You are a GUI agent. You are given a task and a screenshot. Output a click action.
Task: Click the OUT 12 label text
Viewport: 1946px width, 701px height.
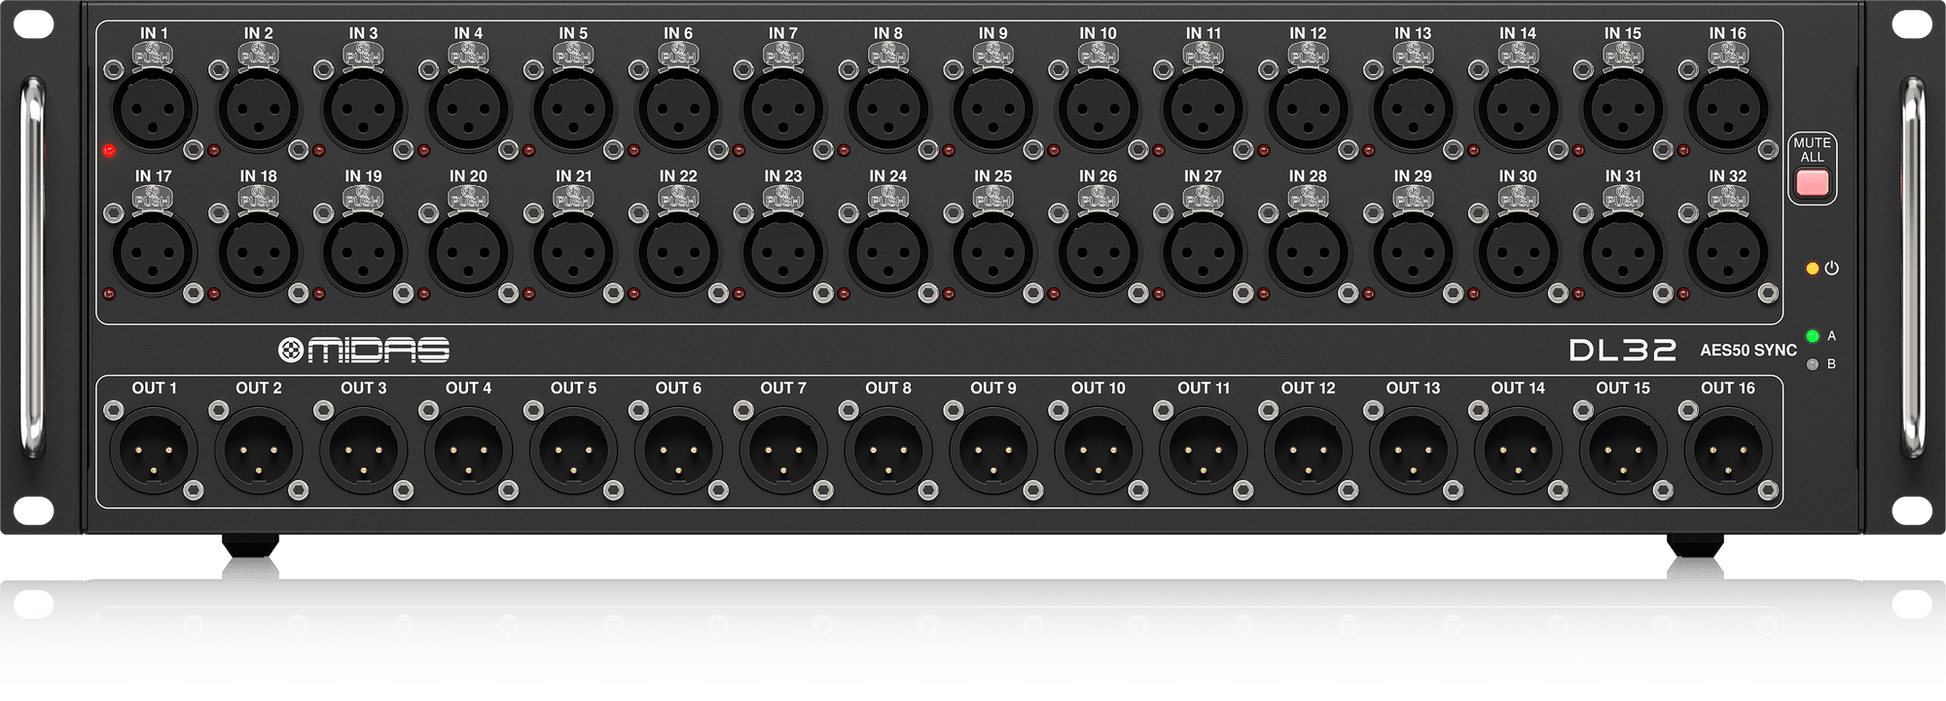coord(1308,388)
